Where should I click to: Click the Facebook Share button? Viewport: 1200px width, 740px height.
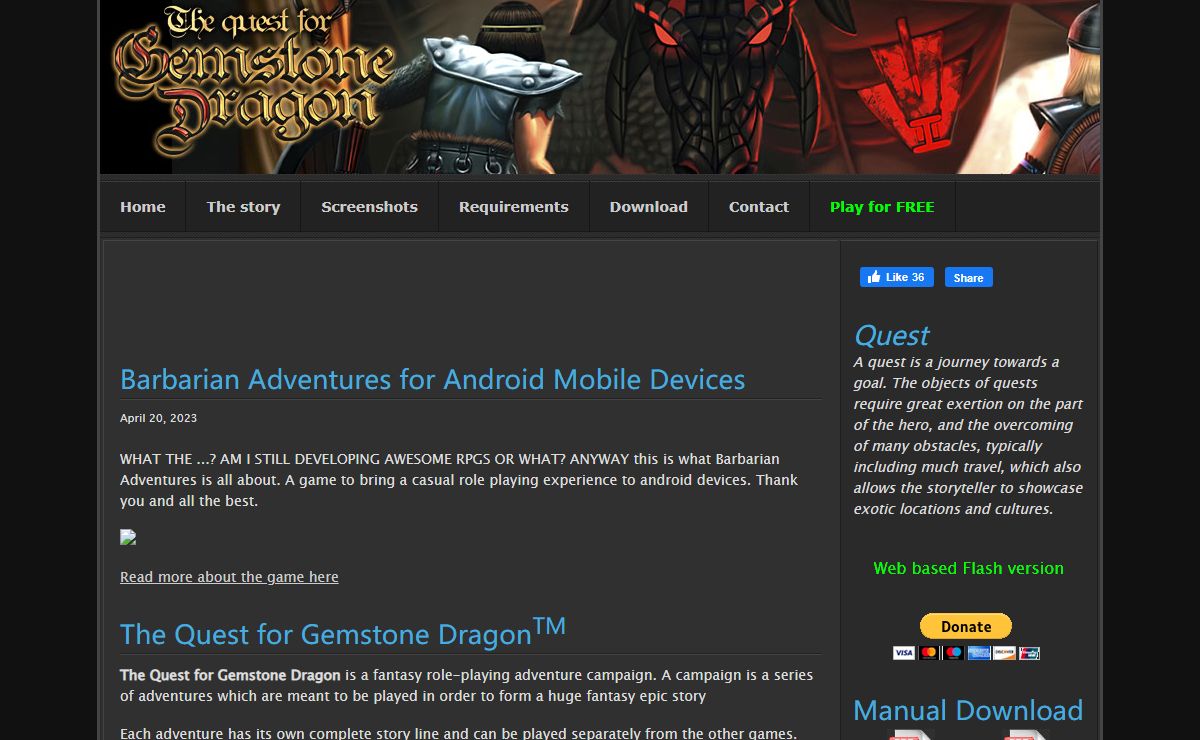pyautogui.click(x=969, y=277)
